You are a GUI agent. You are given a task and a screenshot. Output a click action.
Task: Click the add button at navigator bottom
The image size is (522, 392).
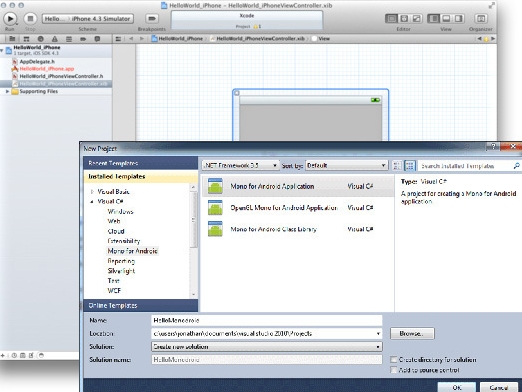[3, 355]
